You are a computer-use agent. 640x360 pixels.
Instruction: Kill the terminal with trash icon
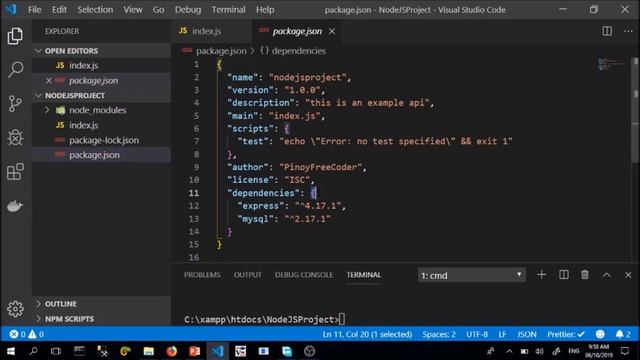coord(585,275)
